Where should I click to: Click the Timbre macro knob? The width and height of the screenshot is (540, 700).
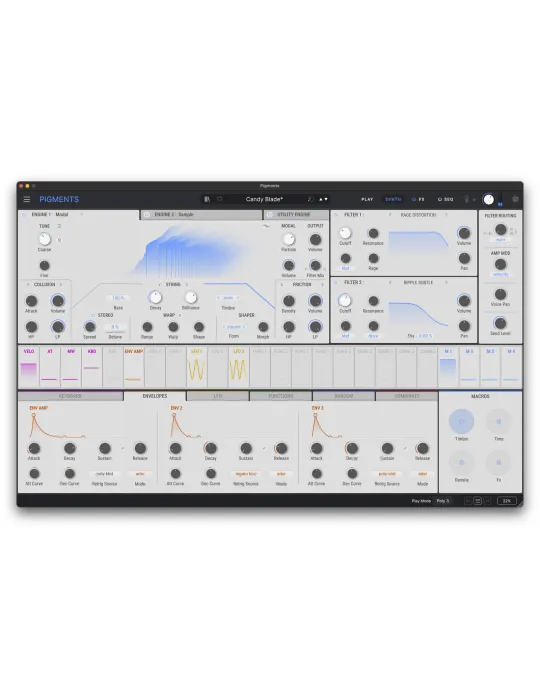461,421
